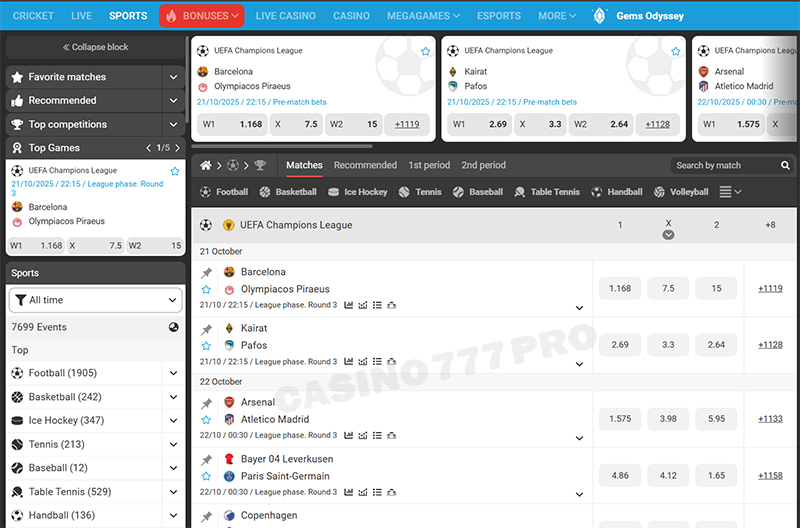Star the Leverkusen vs PSG match

coord(206,476)
